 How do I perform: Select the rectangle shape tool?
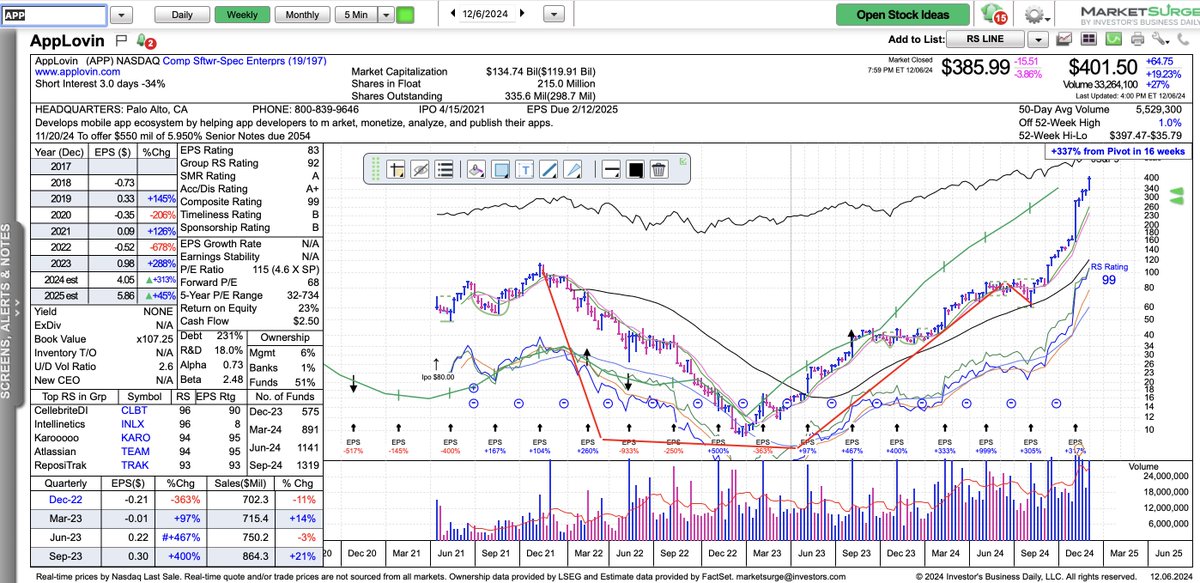pyautogui.click(x=501, y=170)
